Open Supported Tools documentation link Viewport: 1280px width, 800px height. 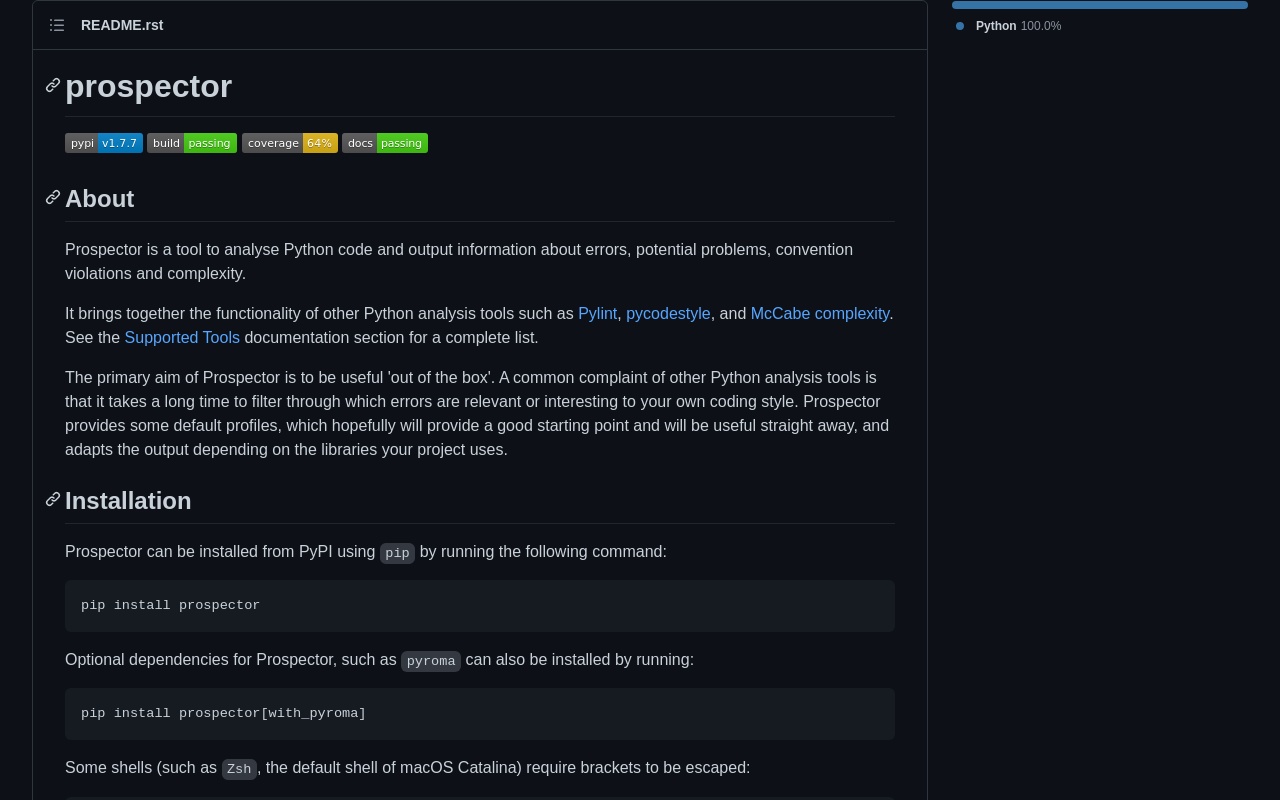coord(182,338)
